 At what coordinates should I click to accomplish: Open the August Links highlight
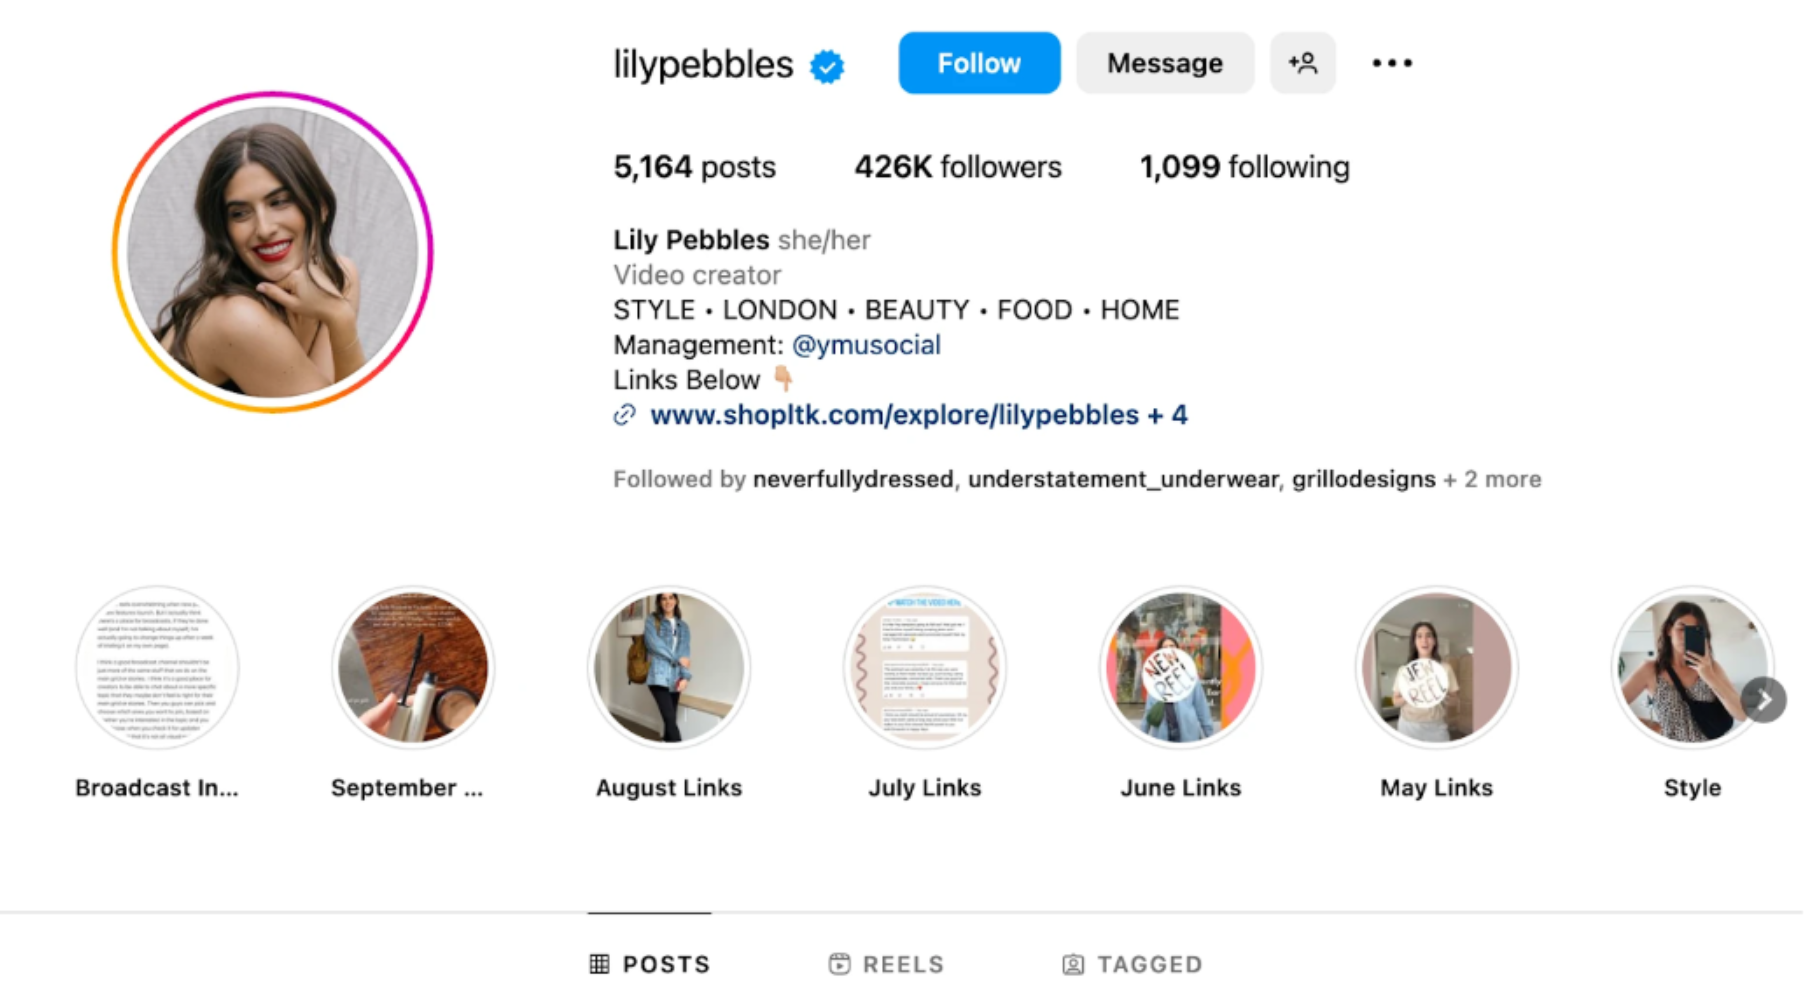[x=669, y=668]
